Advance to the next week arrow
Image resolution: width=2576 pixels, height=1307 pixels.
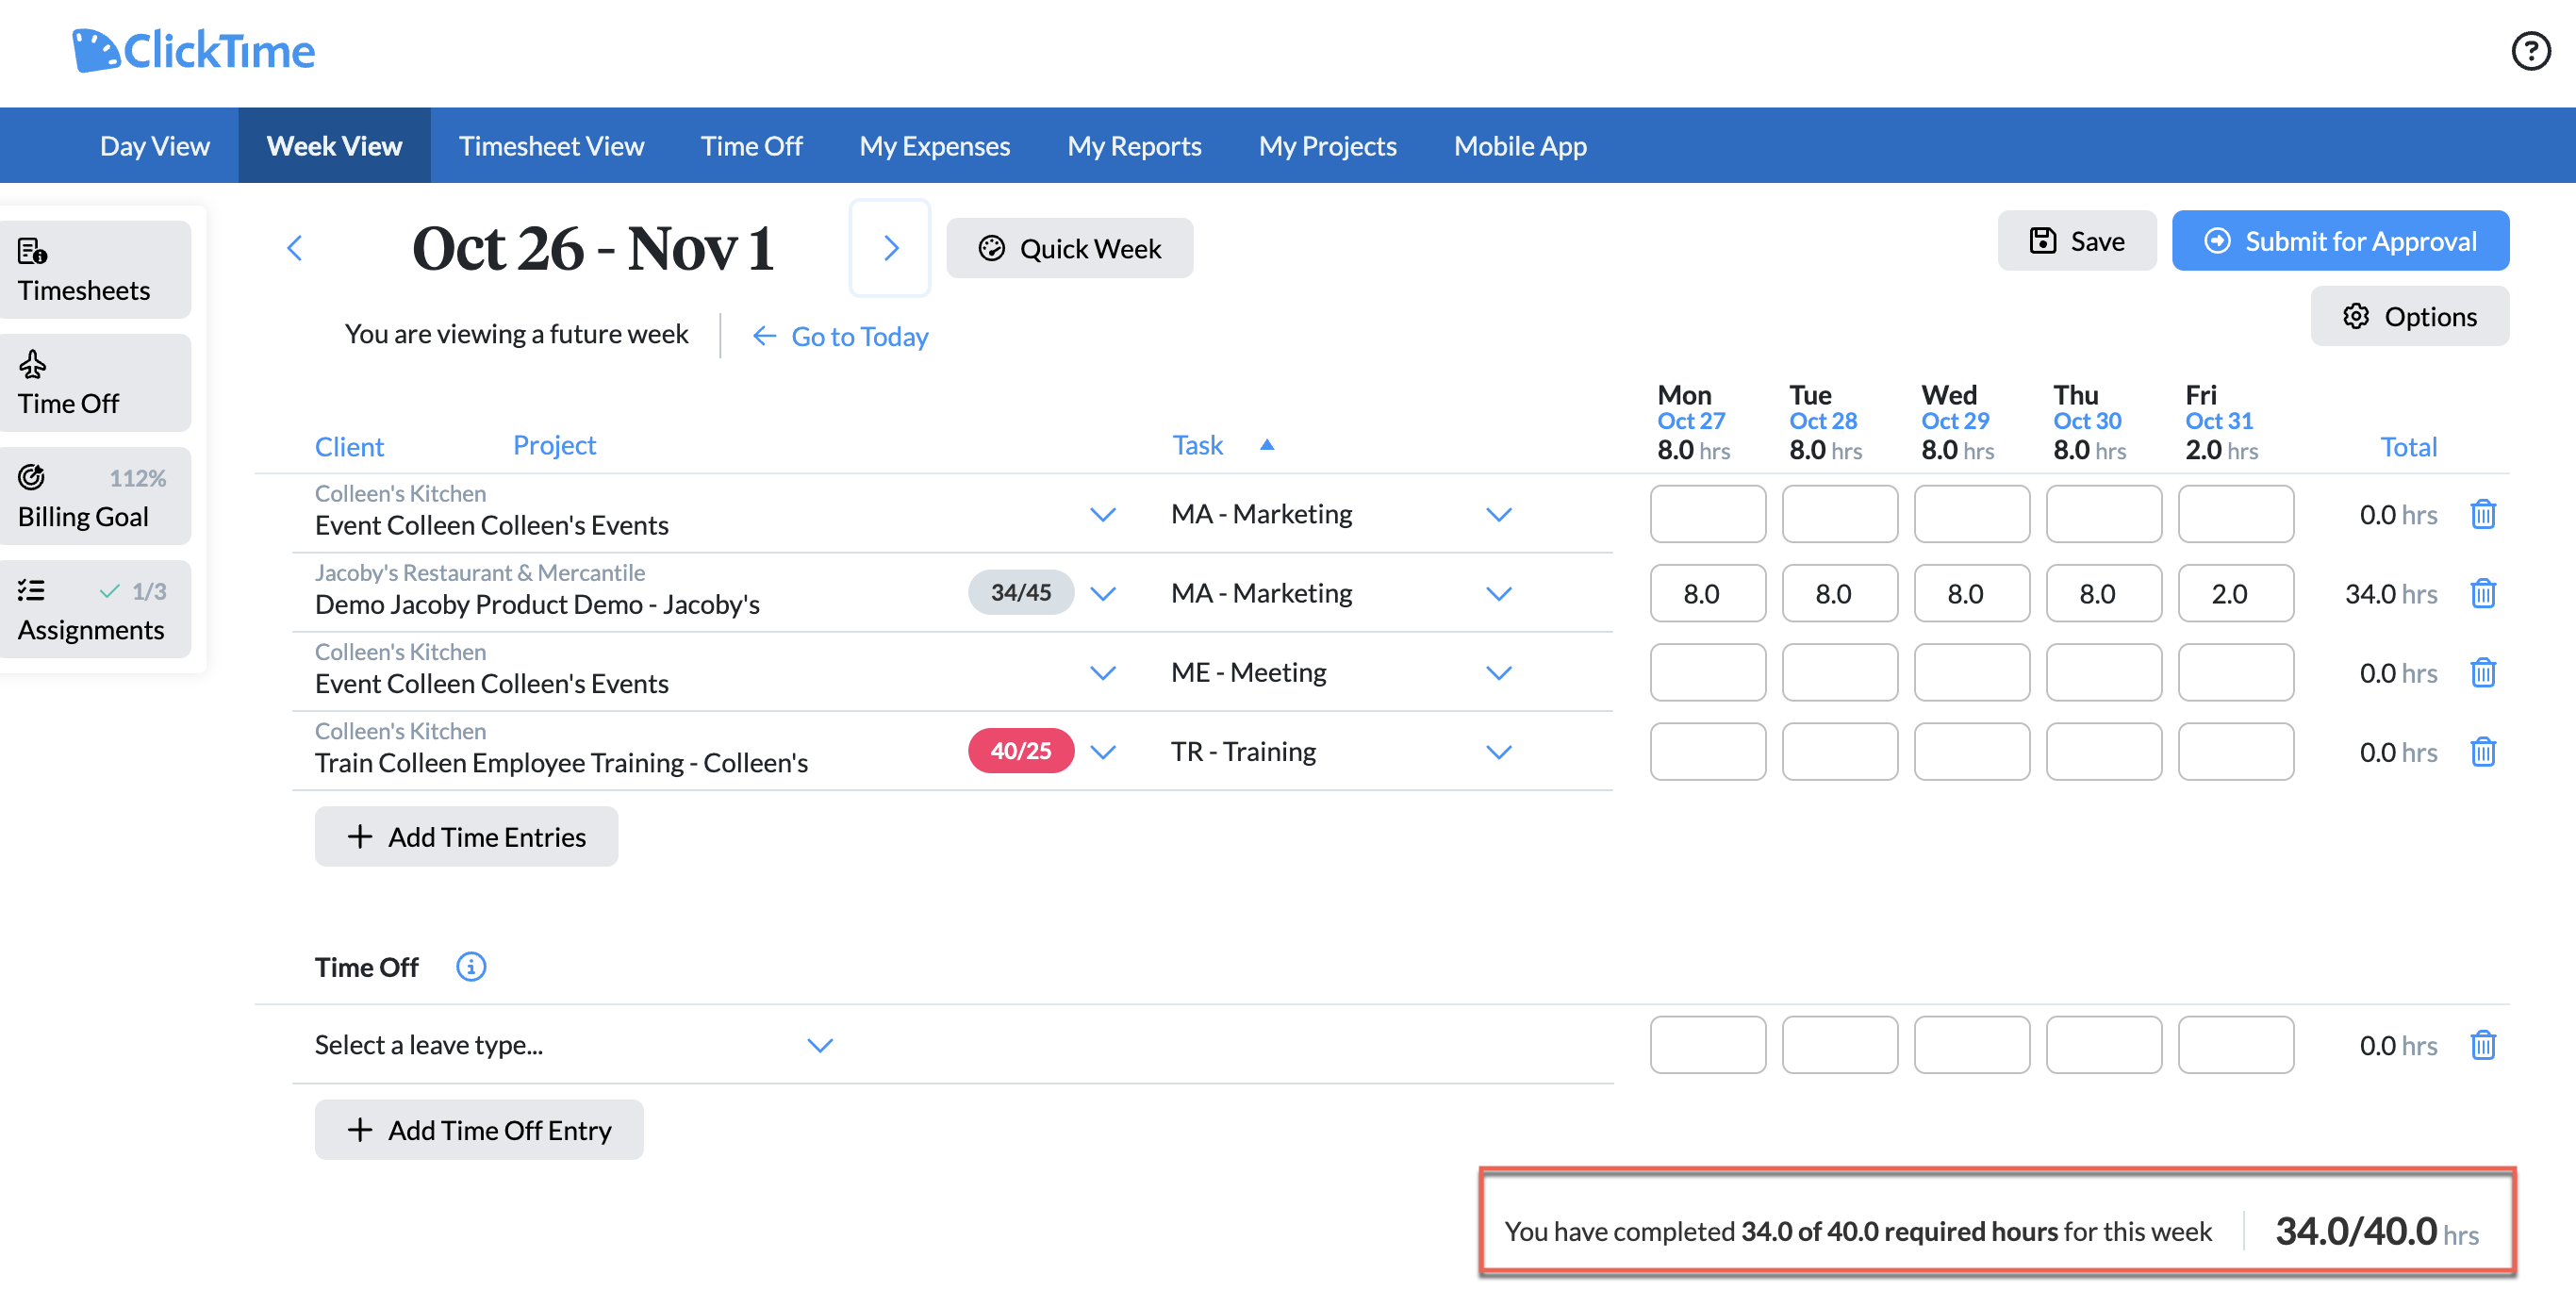890,248
